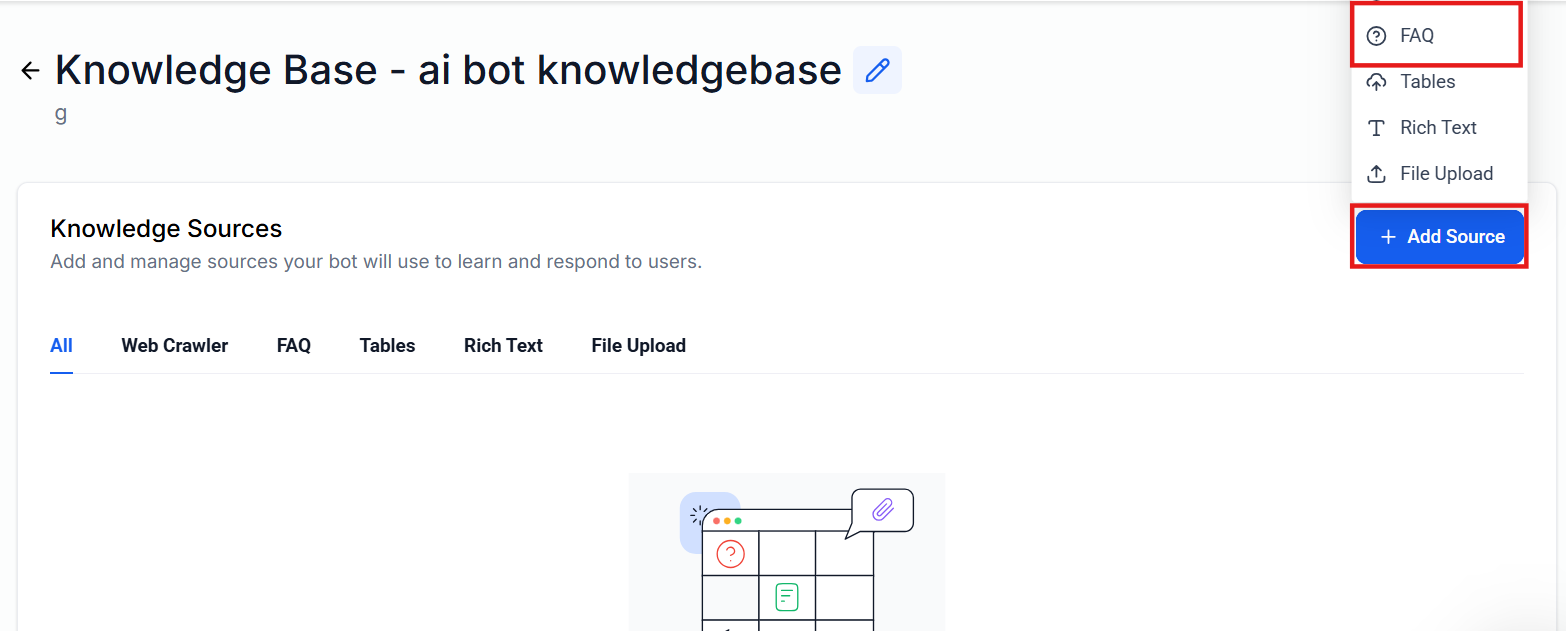
Task: Click the T icon beside Rich Text option
Action: coord(1377,128)
